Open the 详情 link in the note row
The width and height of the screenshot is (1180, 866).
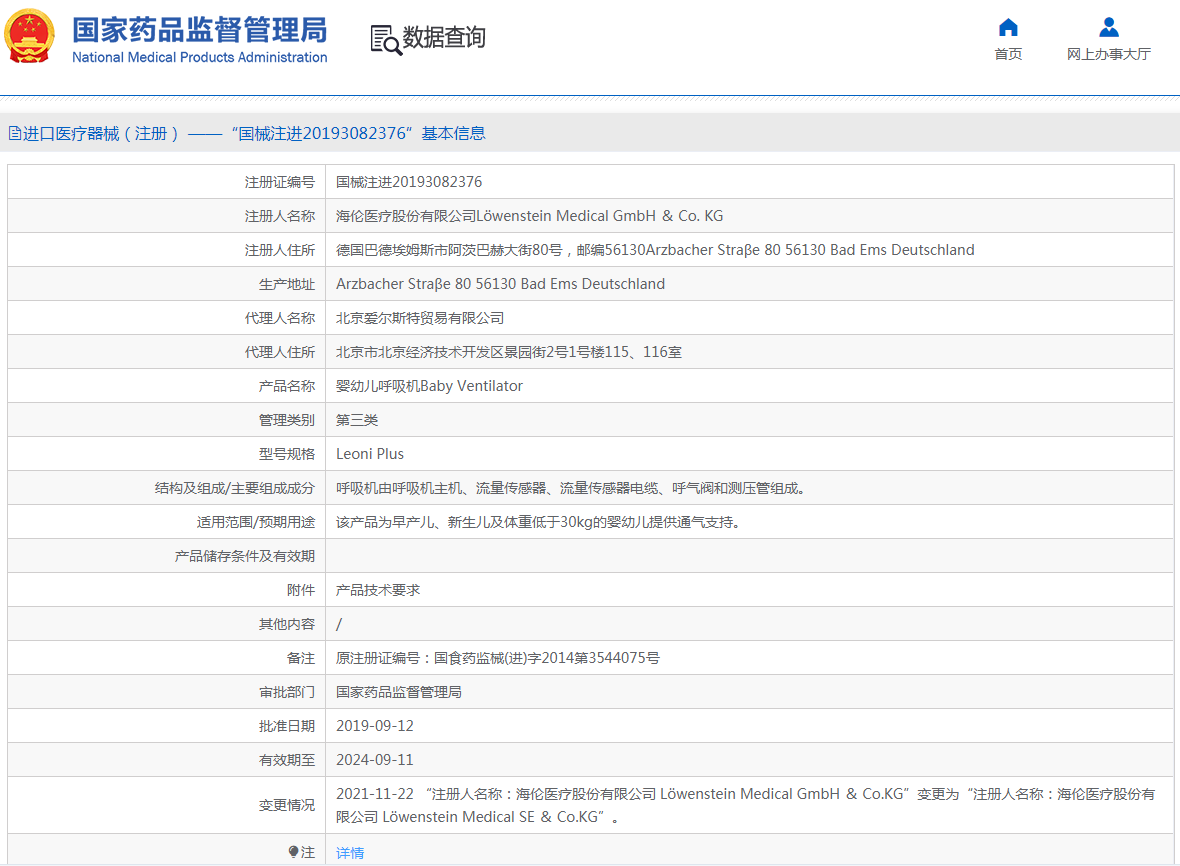pos(350,853)
